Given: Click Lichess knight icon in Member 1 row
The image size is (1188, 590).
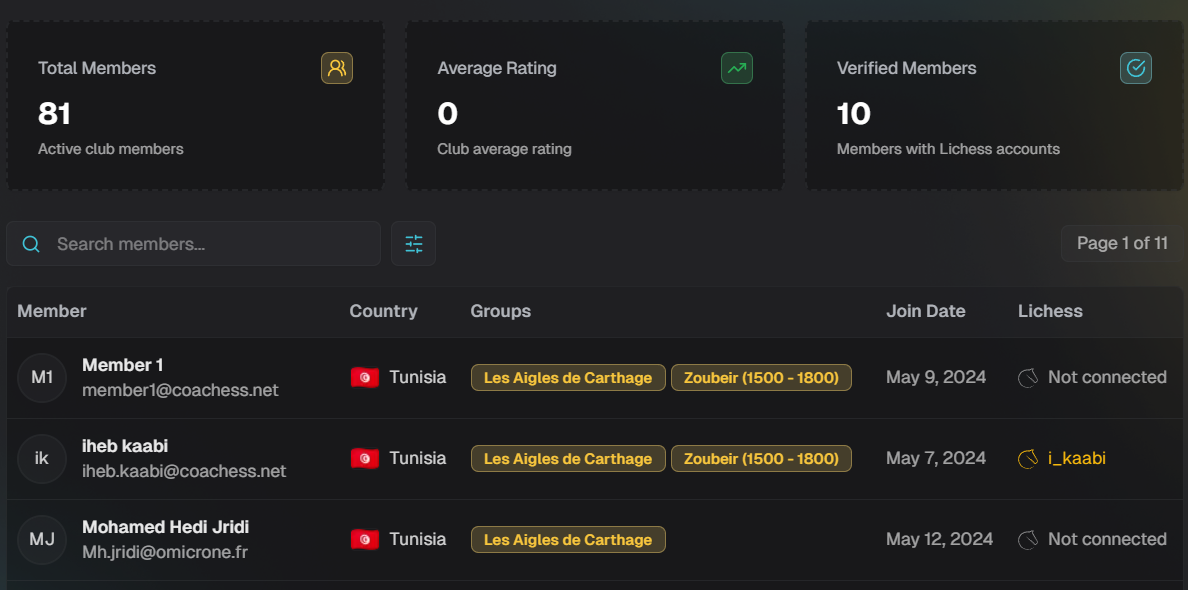Looking at the screenshot, I should tap(1027, 377).
